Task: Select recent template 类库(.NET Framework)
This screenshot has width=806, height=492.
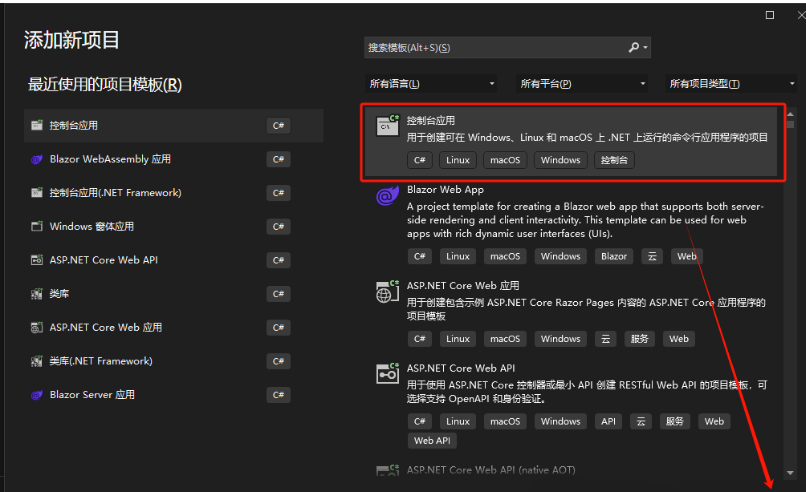Action: (173, 361)
